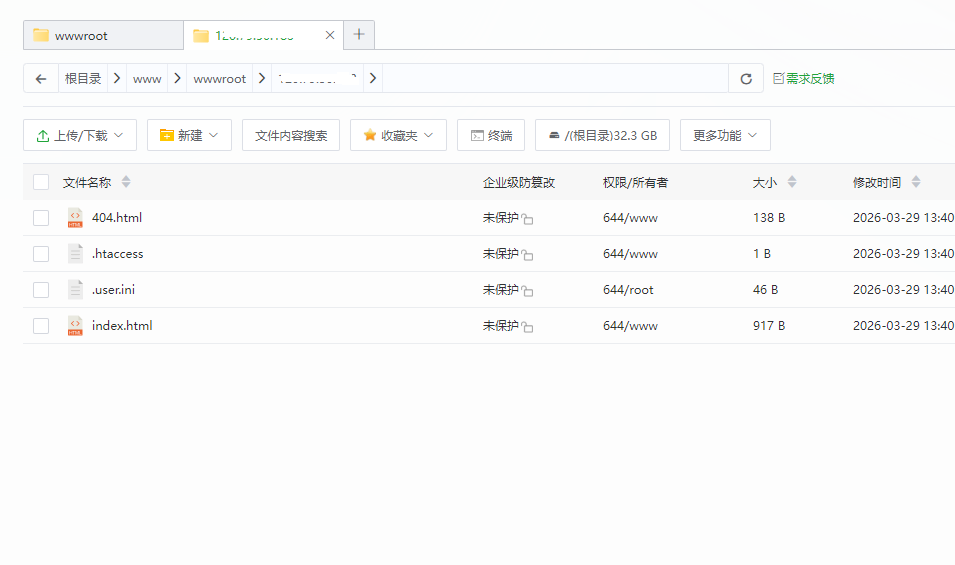This screenshot has width=955, height=565.
Task: Refresh the file list
Action: coord(746,79)
